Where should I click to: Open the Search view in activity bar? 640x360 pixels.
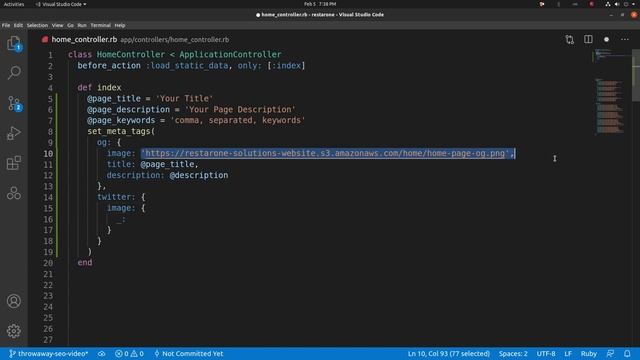14,73
